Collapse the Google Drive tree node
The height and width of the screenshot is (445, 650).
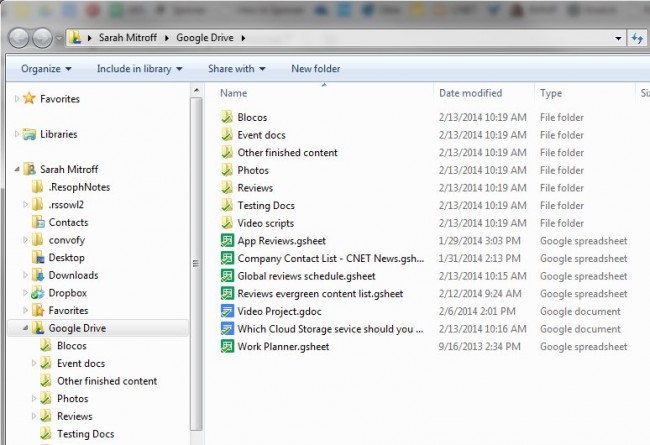pyautogui.click(x=25, y=328)
